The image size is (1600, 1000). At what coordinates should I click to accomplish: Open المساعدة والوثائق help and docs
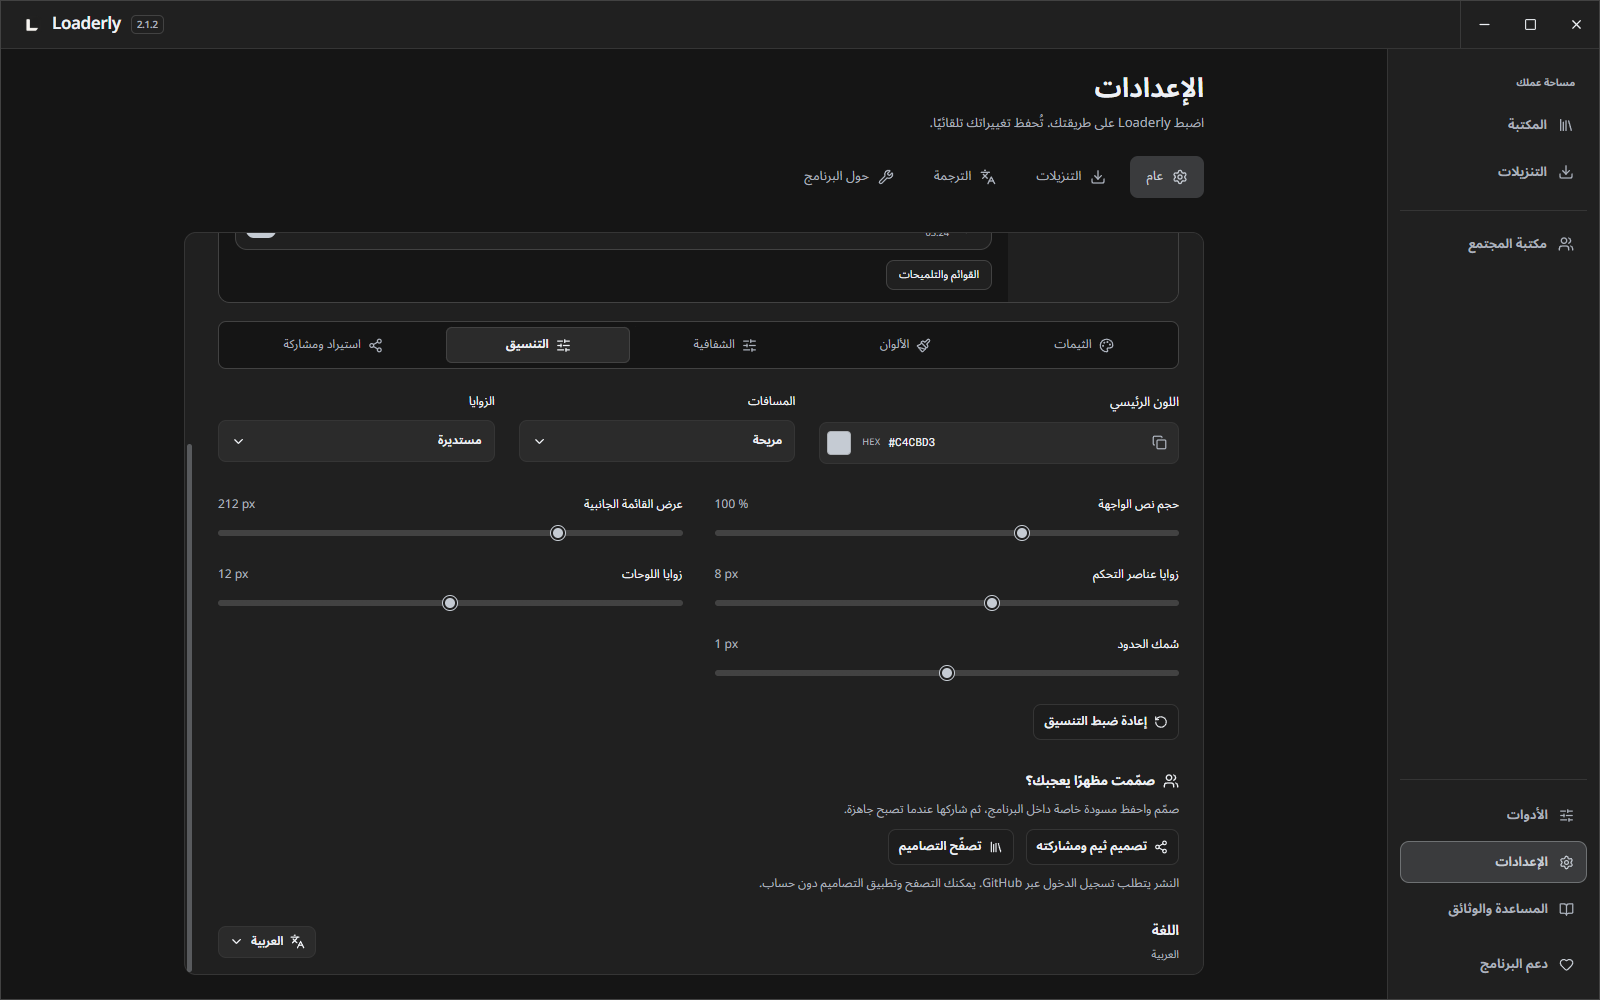click(x=1493, y=909)
